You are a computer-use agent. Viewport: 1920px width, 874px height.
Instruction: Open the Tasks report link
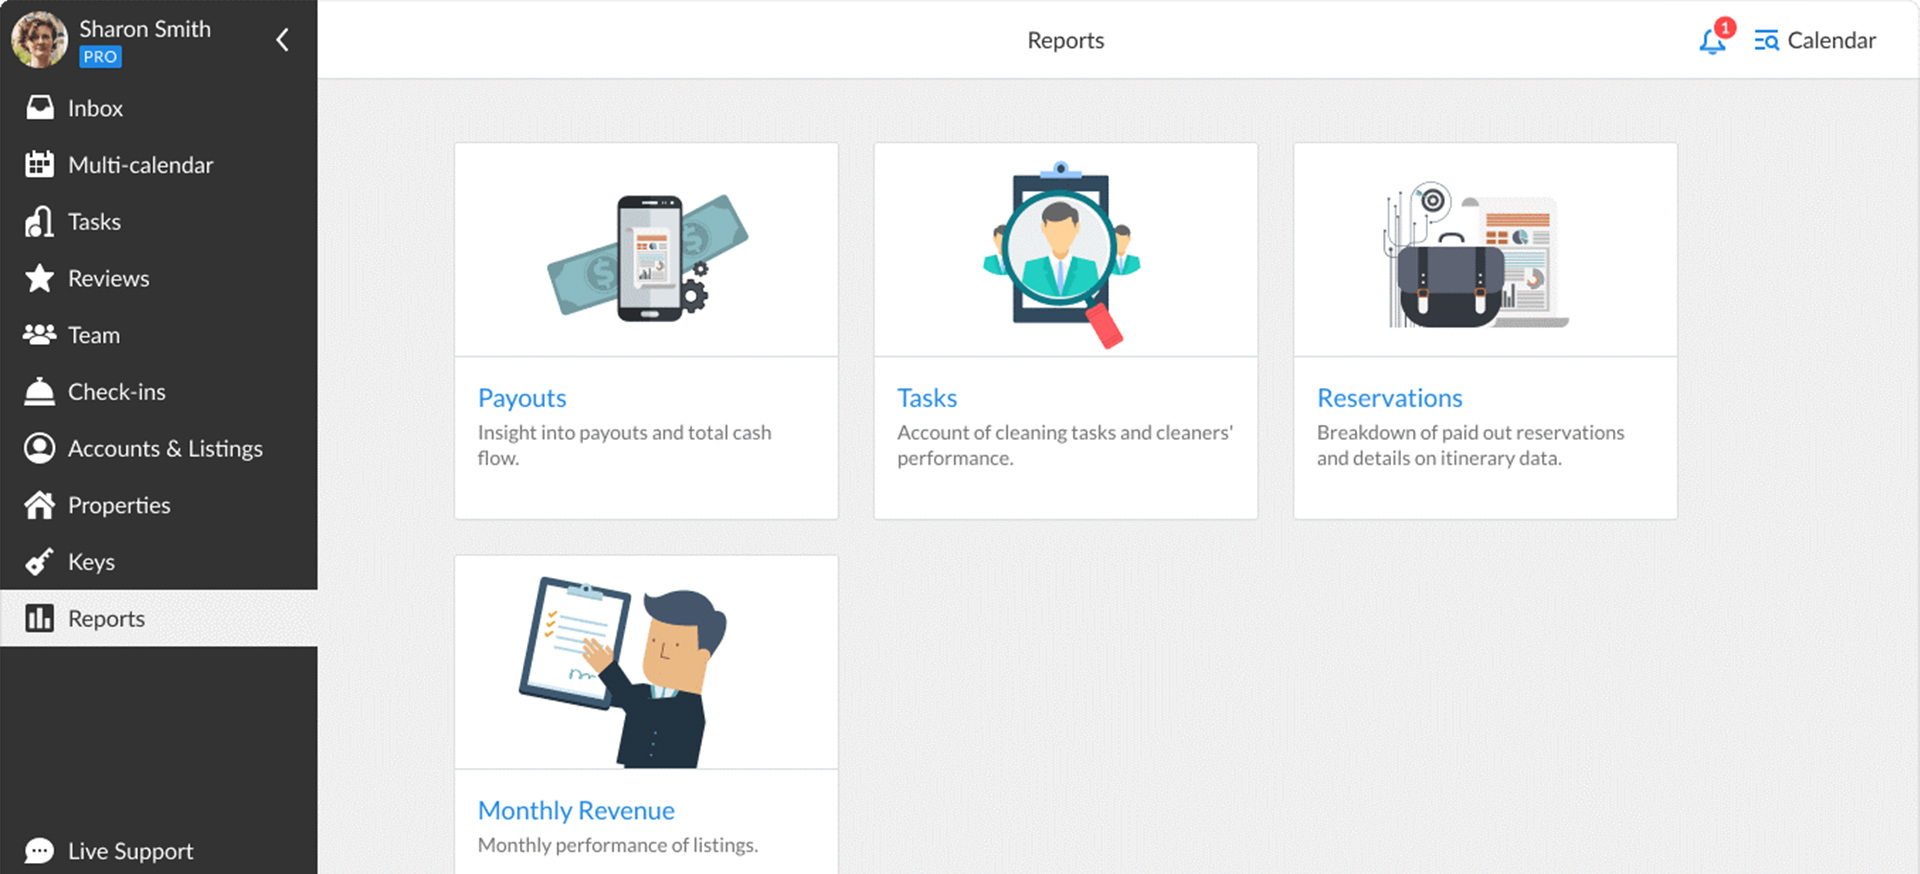point(927,398)
